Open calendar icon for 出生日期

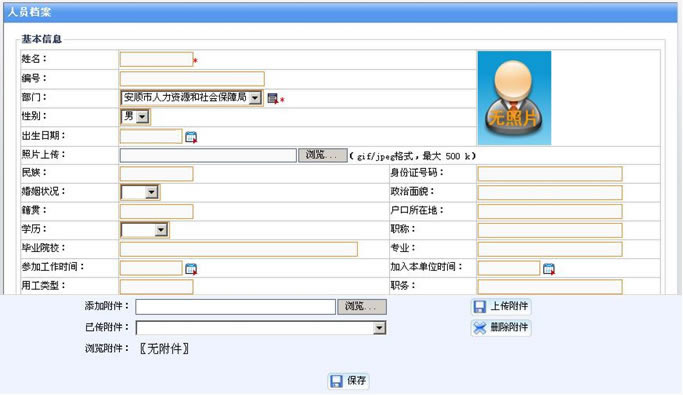[191, 137]
